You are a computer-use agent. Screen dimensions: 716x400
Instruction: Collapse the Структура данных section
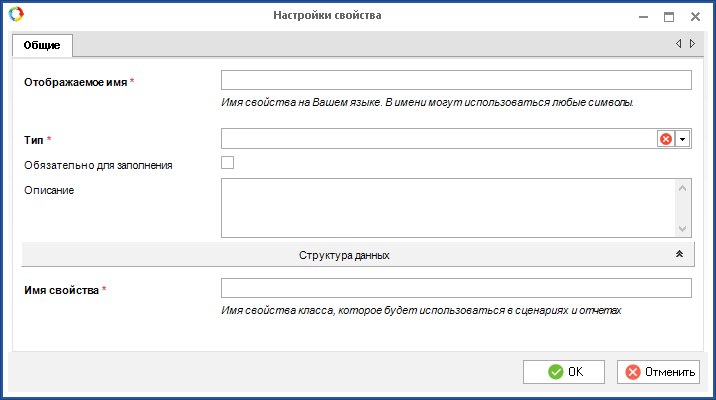(344, 255)
